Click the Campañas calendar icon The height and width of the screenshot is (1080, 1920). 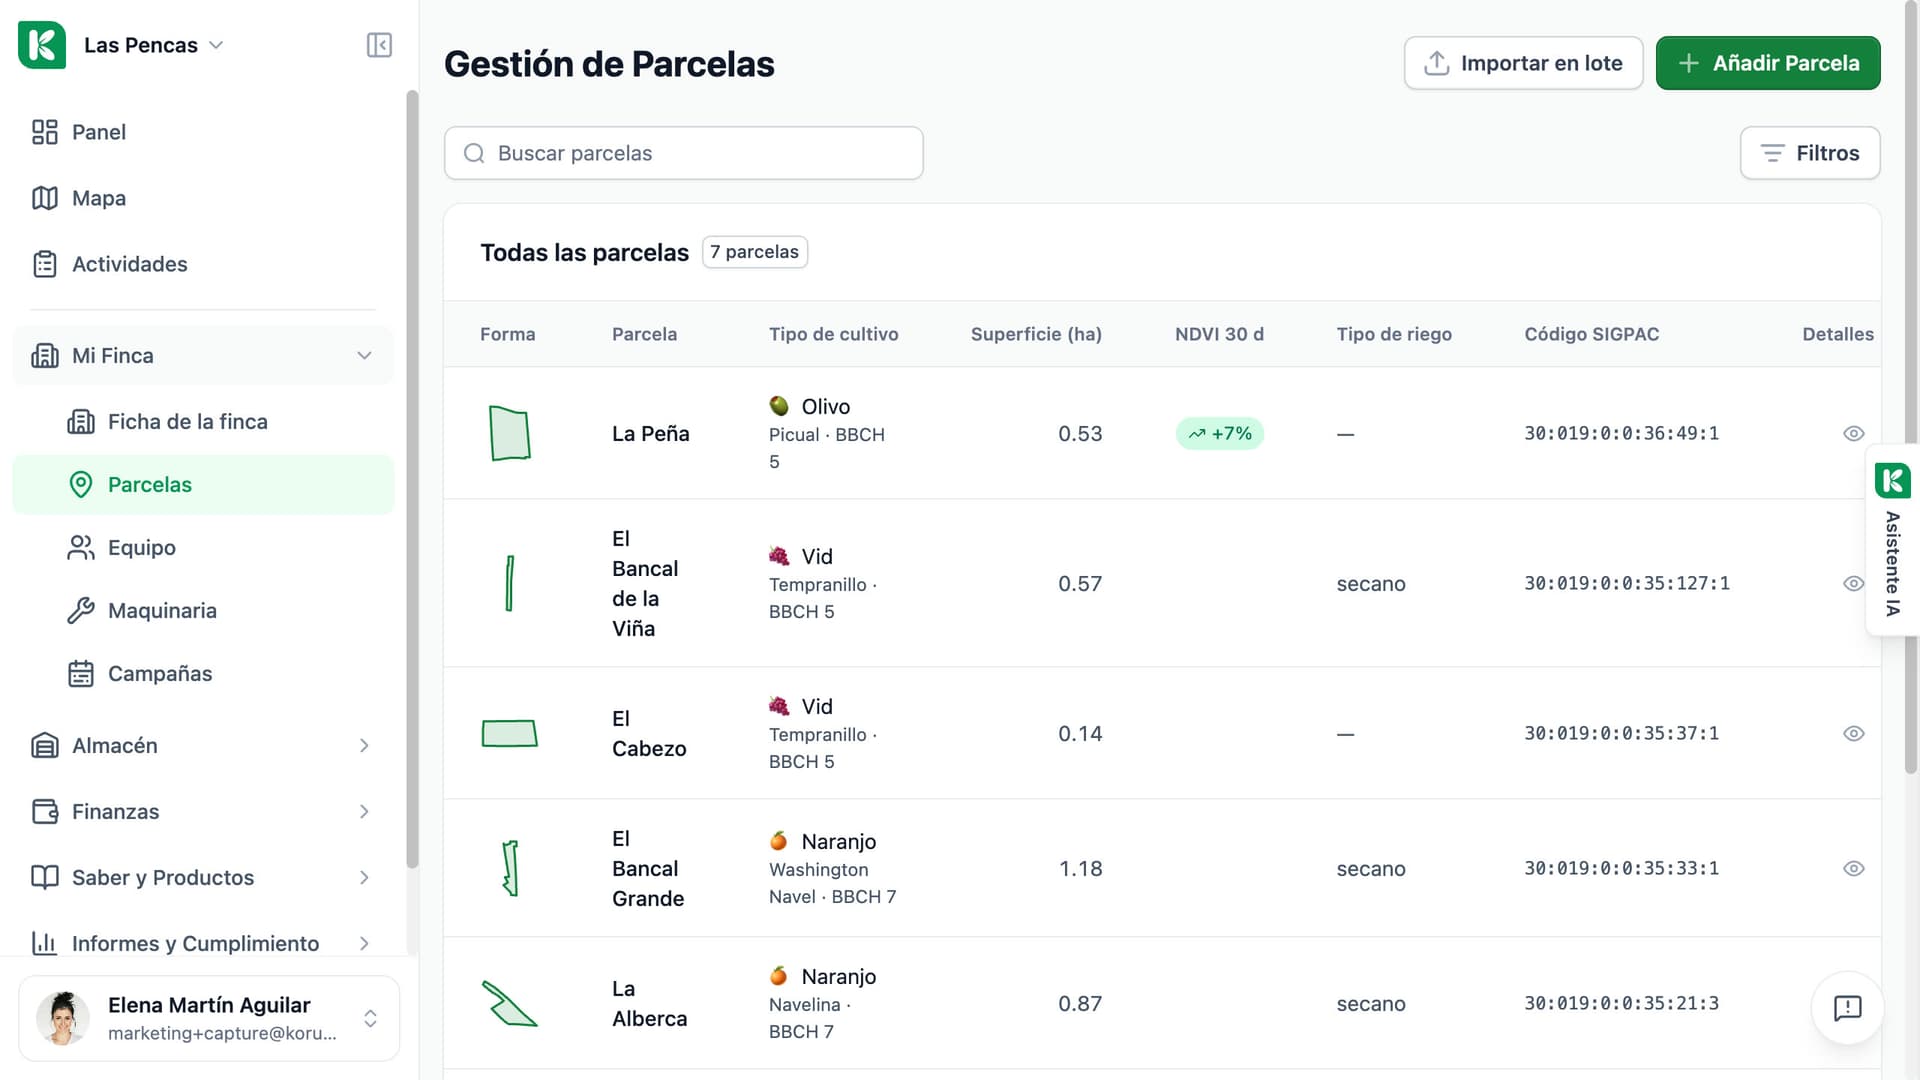pyautogui.click(x=81, y=674)
